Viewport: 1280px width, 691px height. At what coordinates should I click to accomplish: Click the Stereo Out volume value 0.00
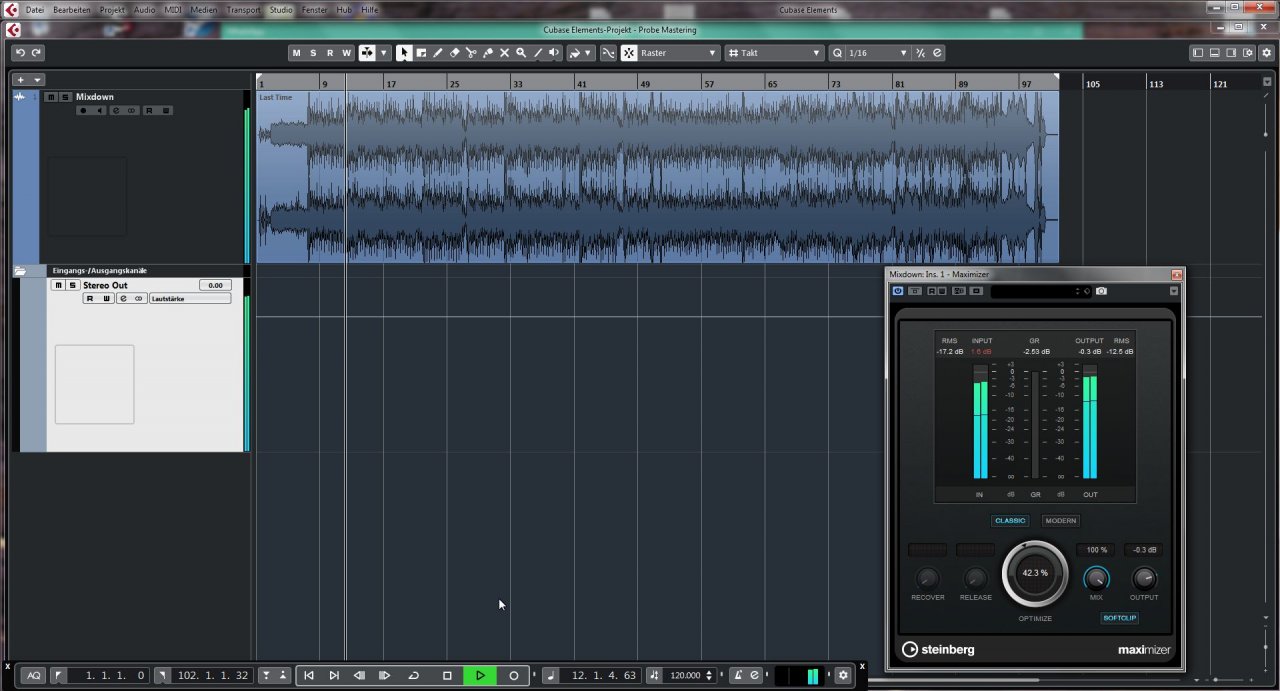215,286
